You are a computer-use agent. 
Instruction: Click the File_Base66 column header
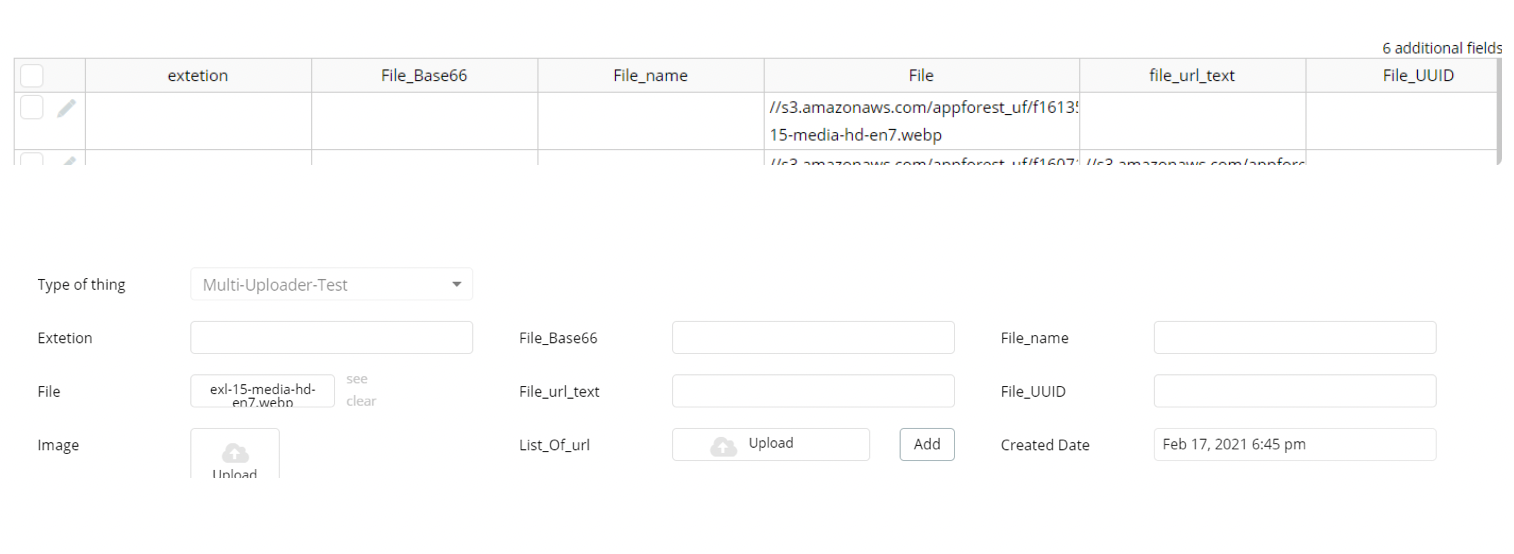pyautogui.click(x=424, y=75)
